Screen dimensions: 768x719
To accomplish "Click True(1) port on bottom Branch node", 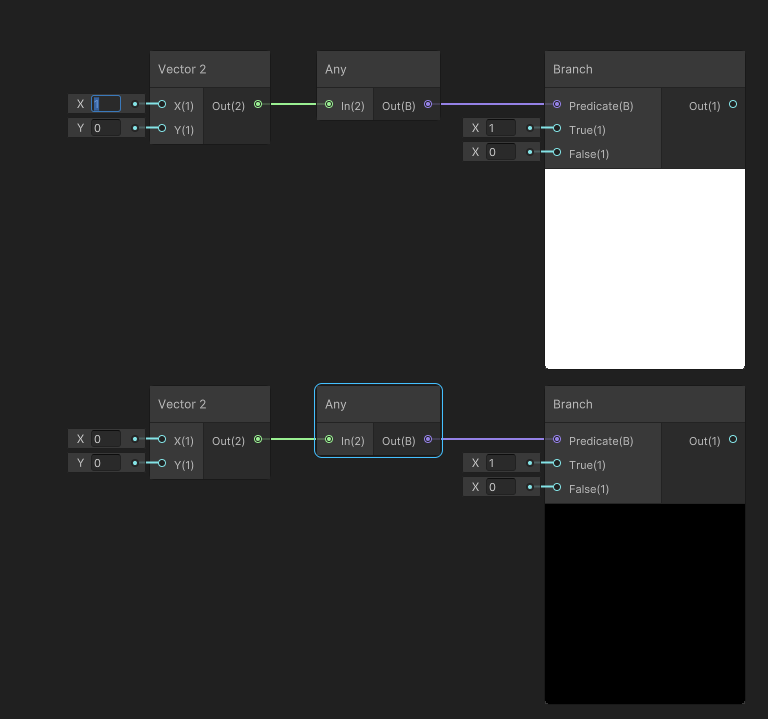I will pyautogui.click(x=557, y=463).
